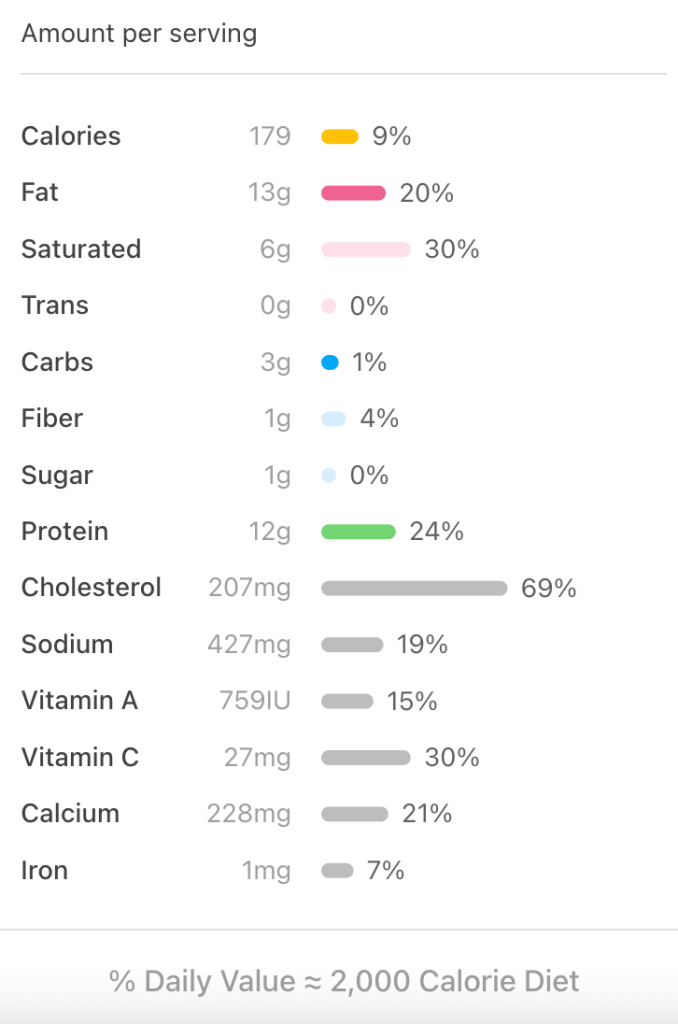Click the light blue Fiber bar
Screen dimensions: 678x1024
click(333, 419)
